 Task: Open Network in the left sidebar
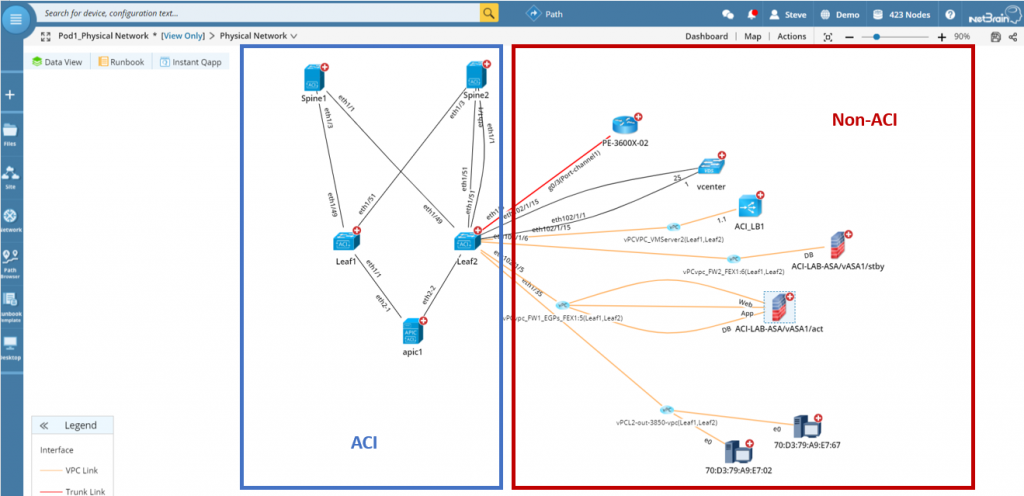10,221
